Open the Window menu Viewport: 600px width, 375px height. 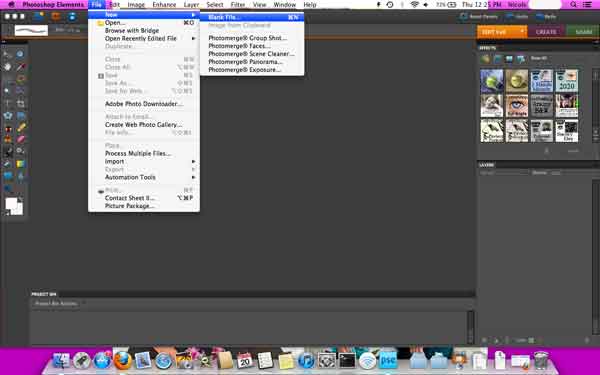tap(285, 5)
